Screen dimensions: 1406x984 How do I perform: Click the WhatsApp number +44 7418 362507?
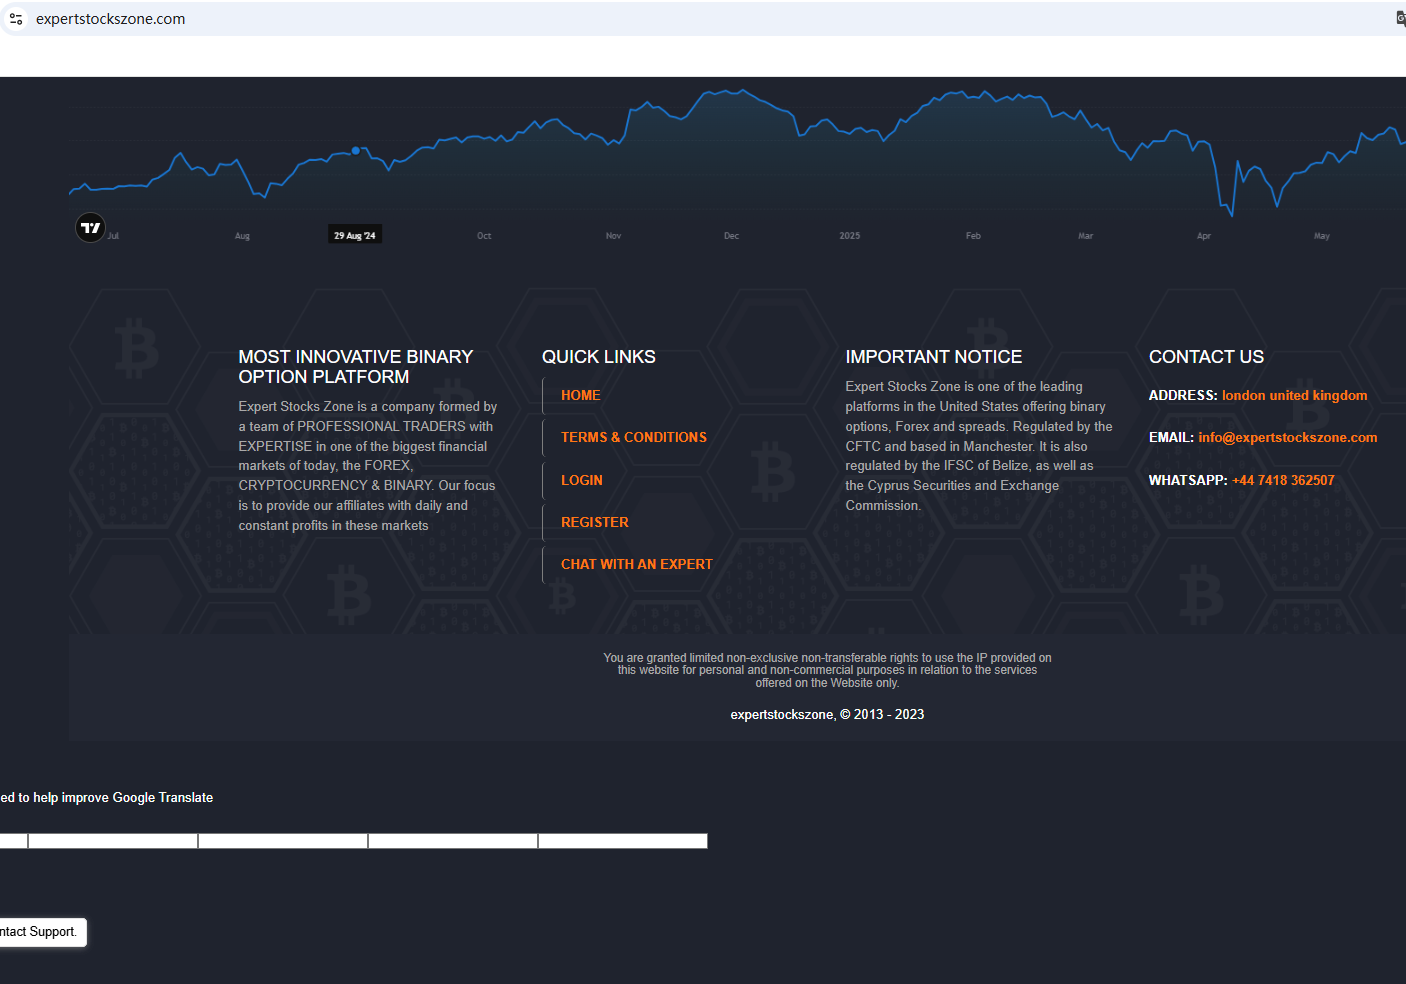coord(1283,481)
